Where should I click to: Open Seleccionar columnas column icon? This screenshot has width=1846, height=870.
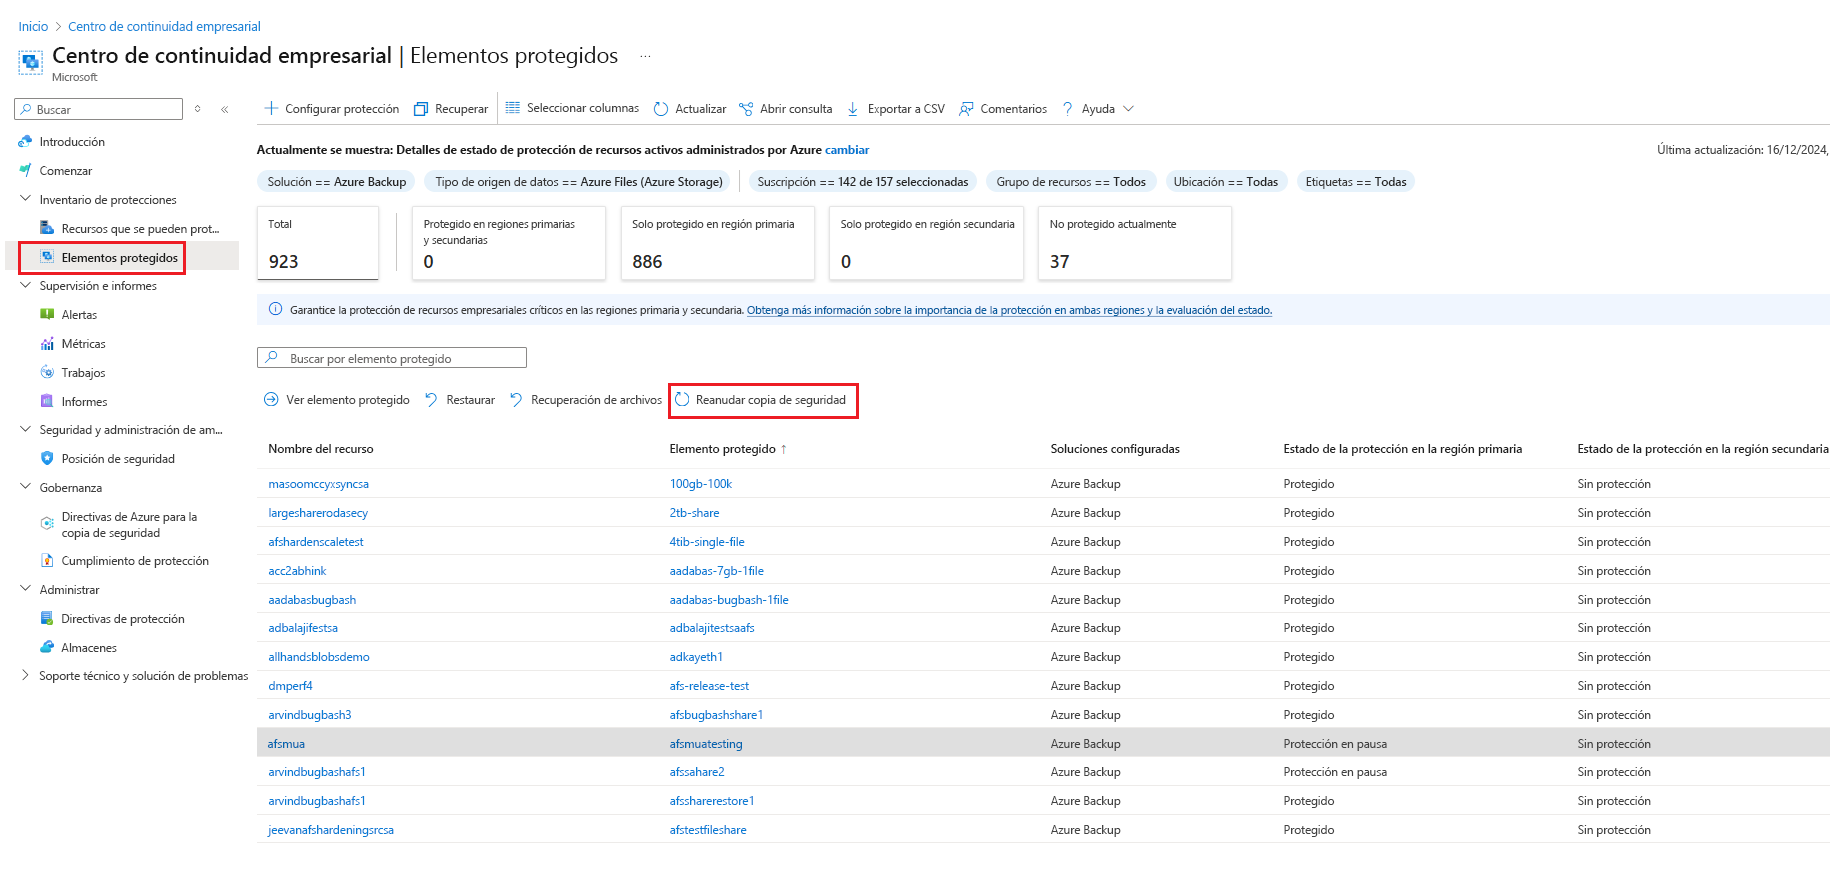point(513,108)
